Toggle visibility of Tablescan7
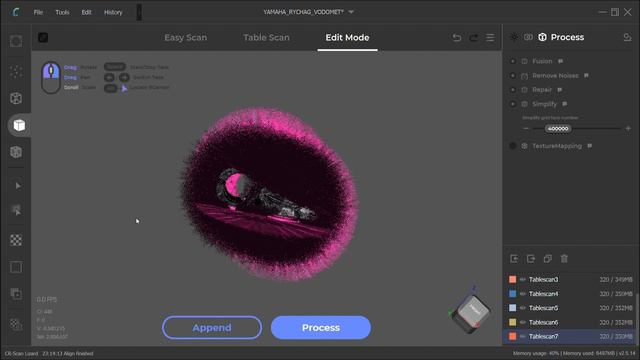Viewport: 640px width, 360px height. pyautogui.click(x=523, y=336)
